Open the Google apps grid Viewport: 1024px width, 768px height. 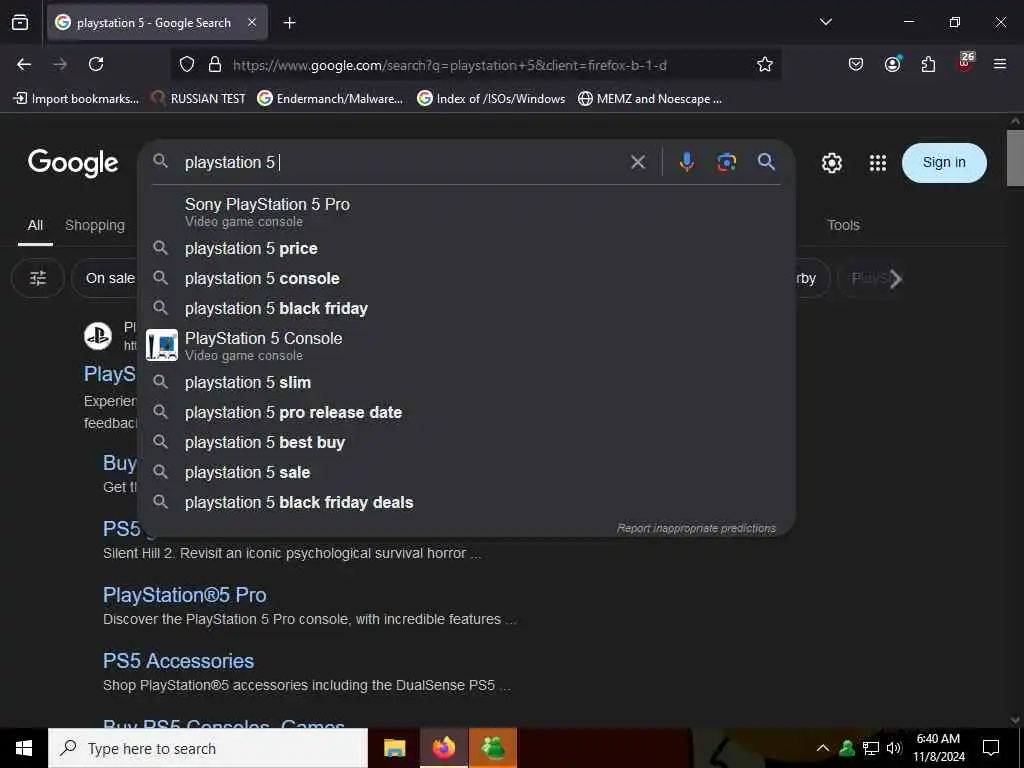[878, 163]
